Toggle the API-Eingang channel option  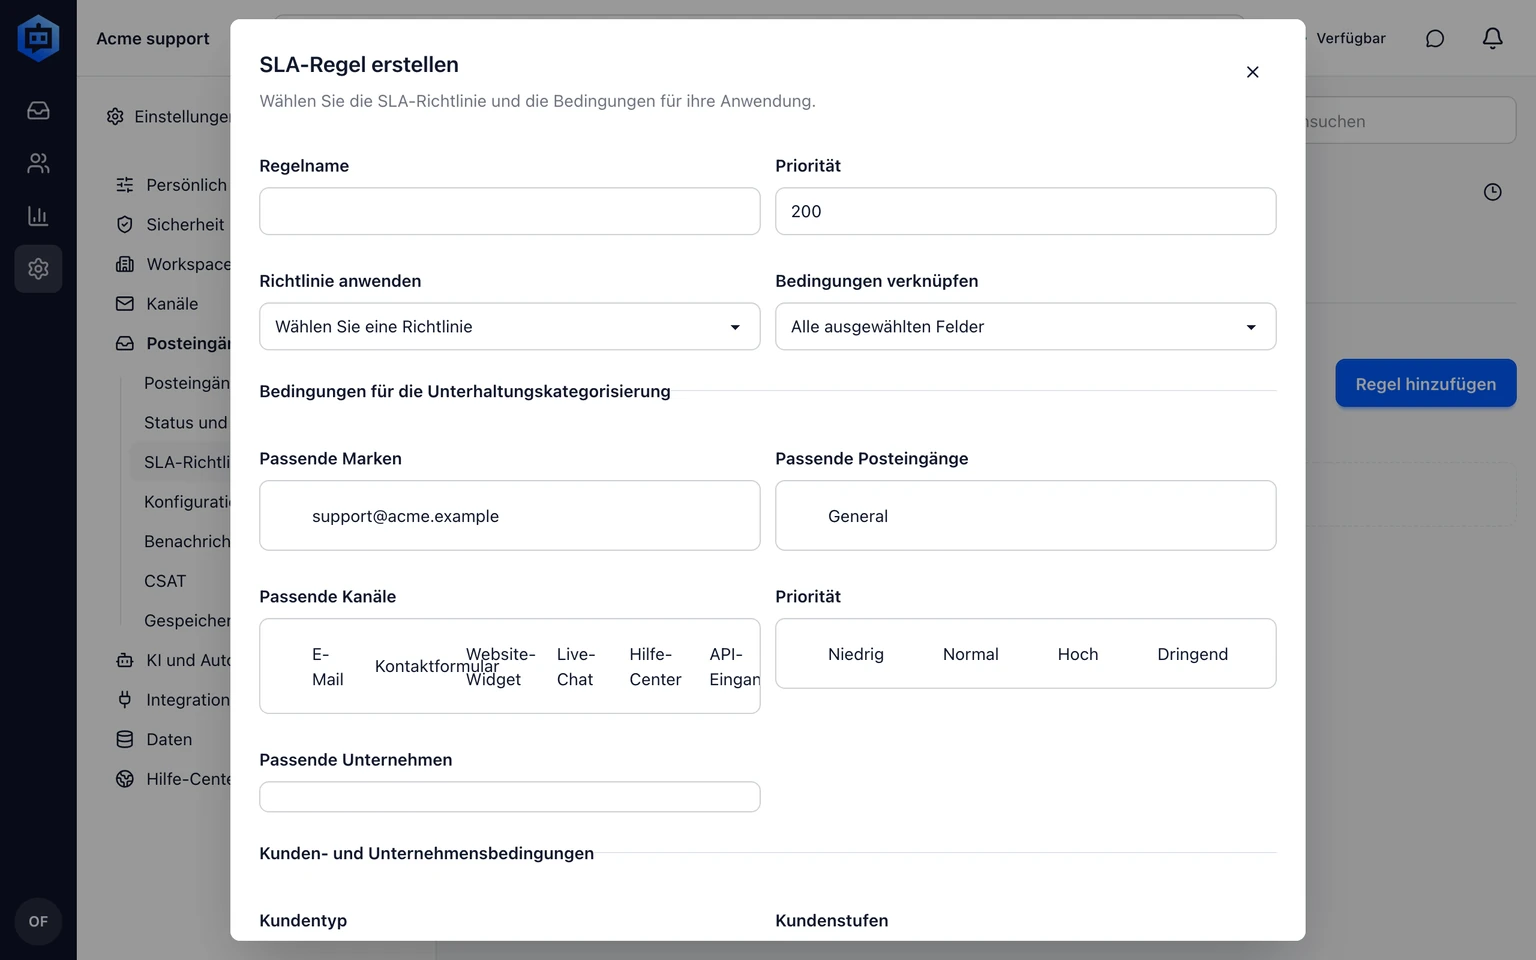734,667
